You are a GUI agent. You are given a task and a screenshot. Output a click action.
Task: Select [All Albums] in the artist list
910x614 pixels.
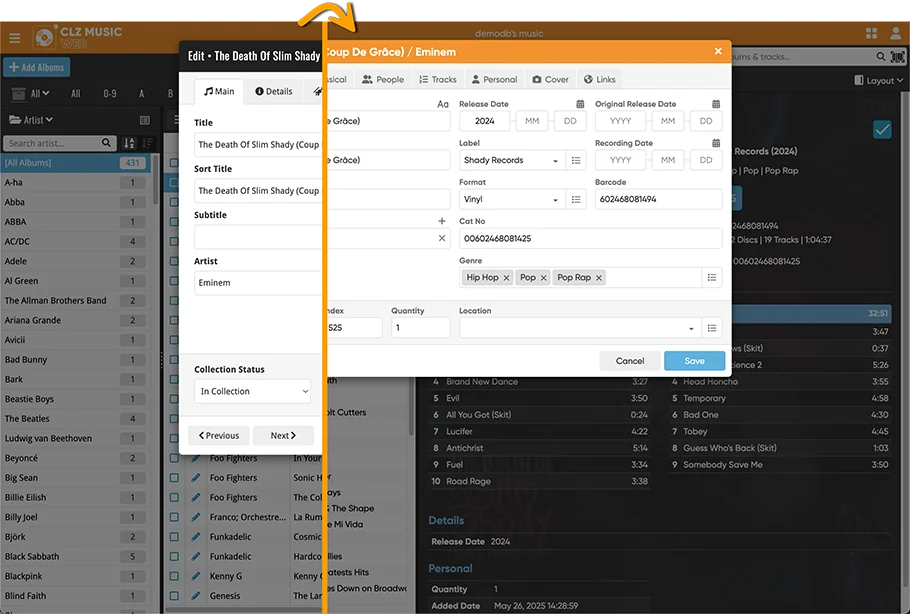click(x=75, y=162)
